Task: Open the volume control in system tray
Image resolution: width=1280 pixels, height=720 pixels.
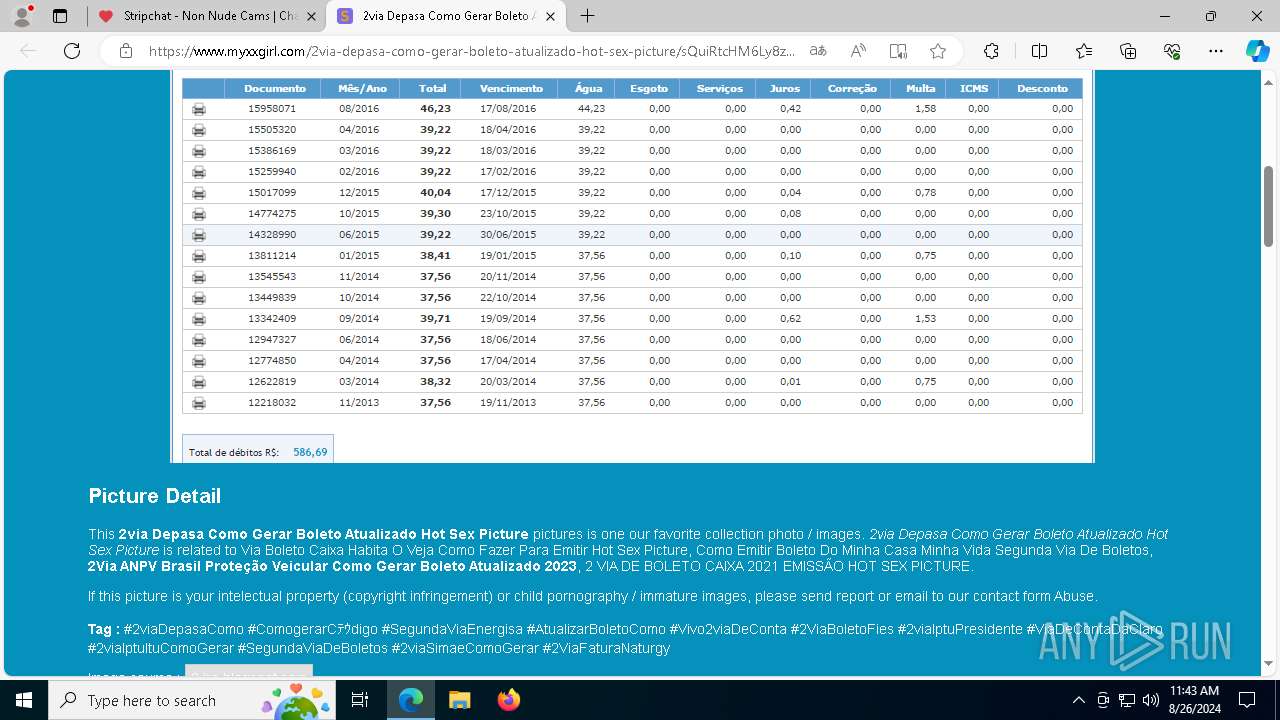Action: (1150, 700)
